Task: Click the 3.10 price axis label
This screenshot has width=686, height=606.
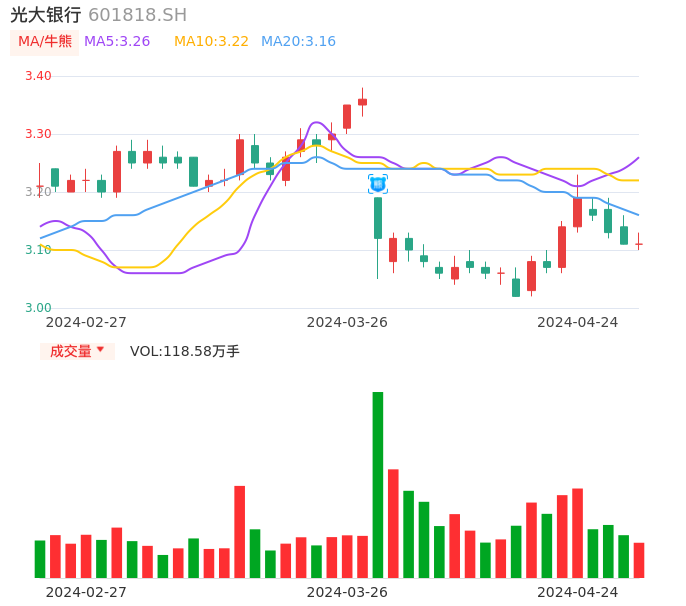Action: (x=38, y=250)
